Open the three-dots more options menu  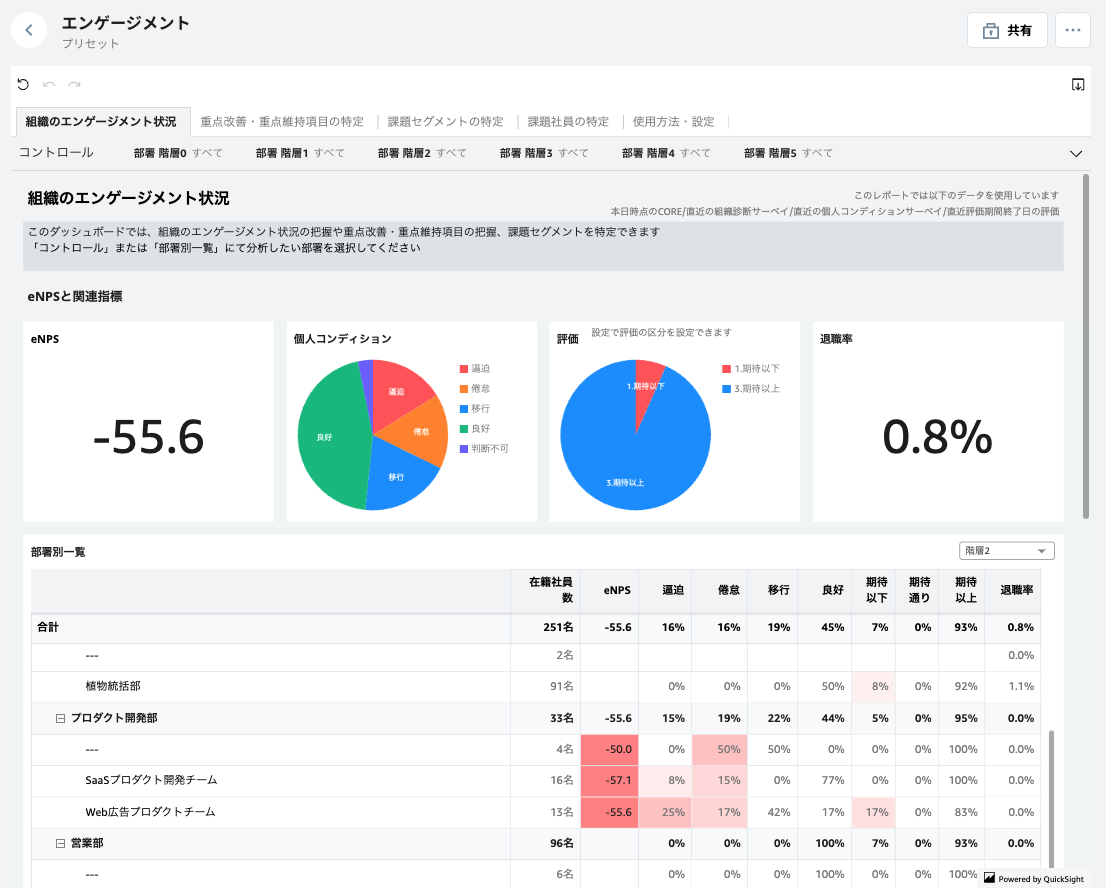[1073, 30]
